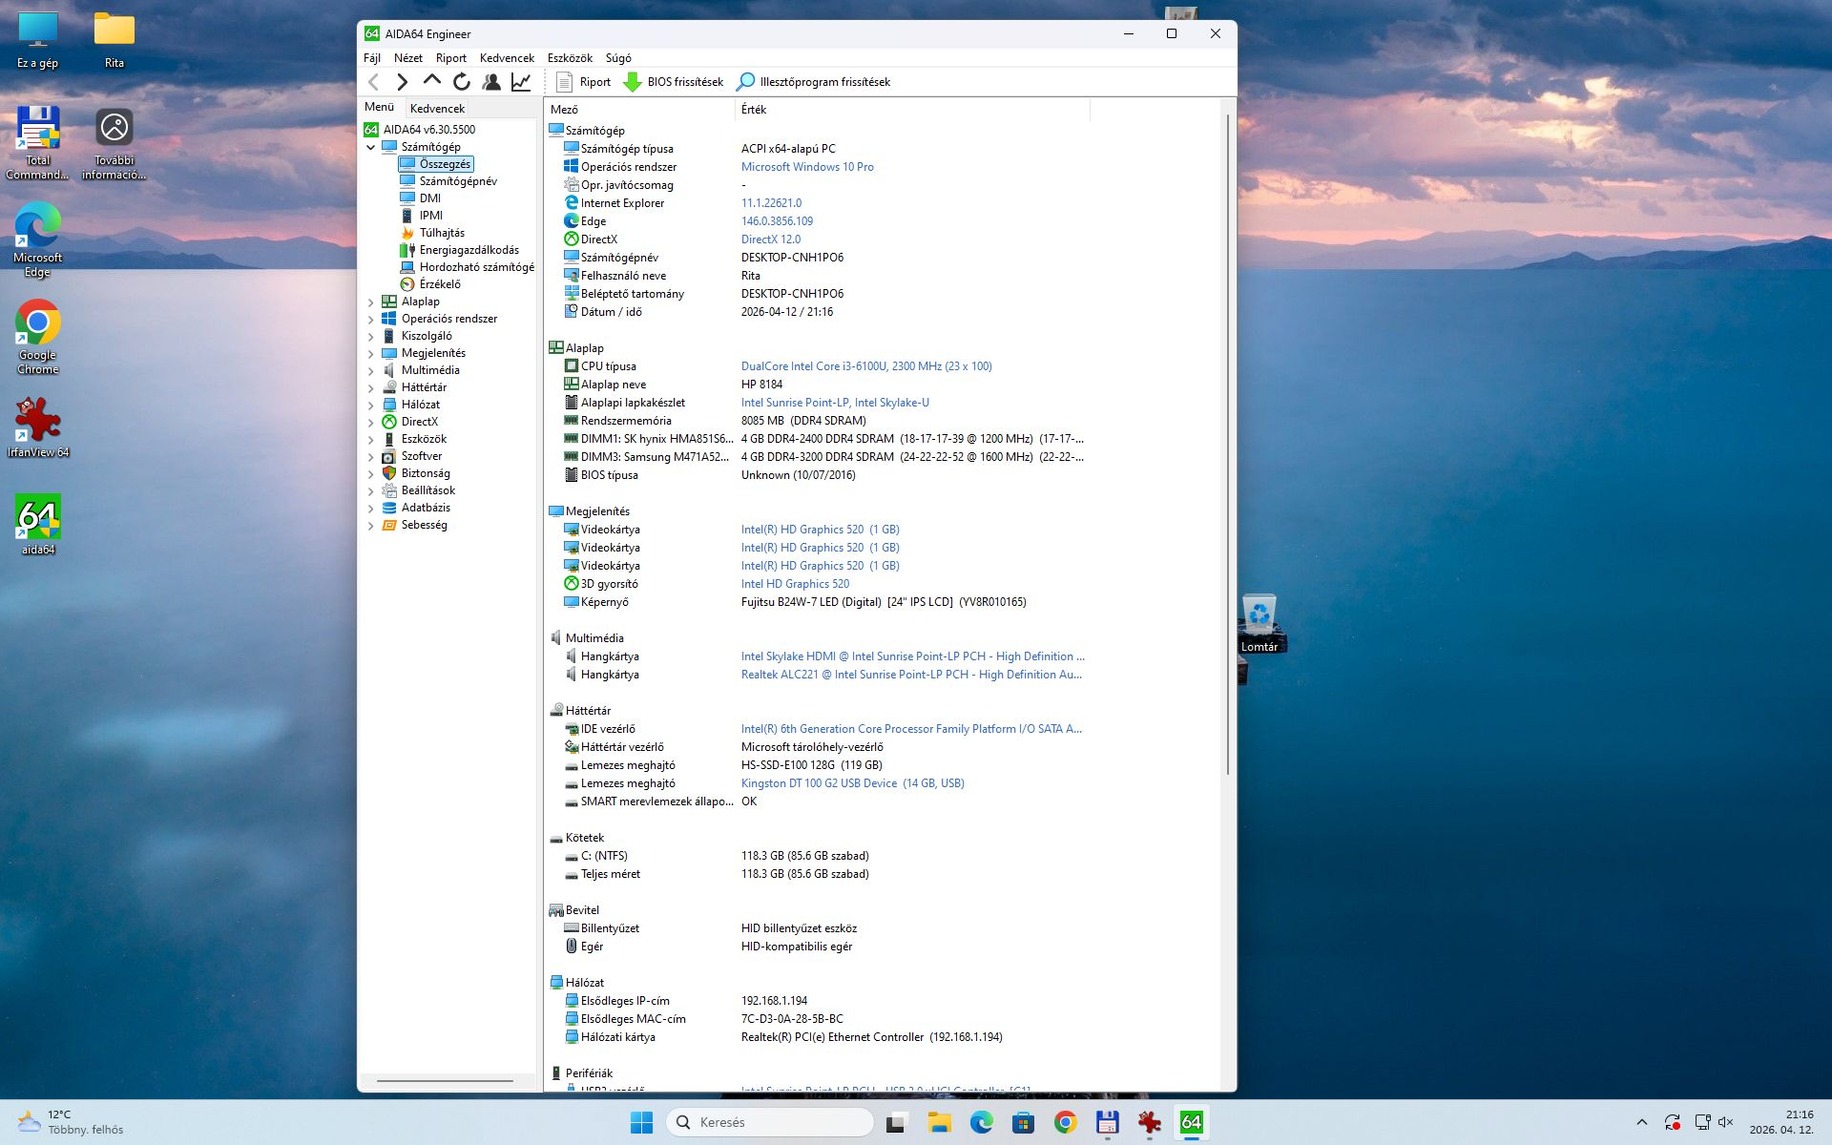Switch to the Kedvencek panel tab
1832x1145 pixels.
point(437,108)
